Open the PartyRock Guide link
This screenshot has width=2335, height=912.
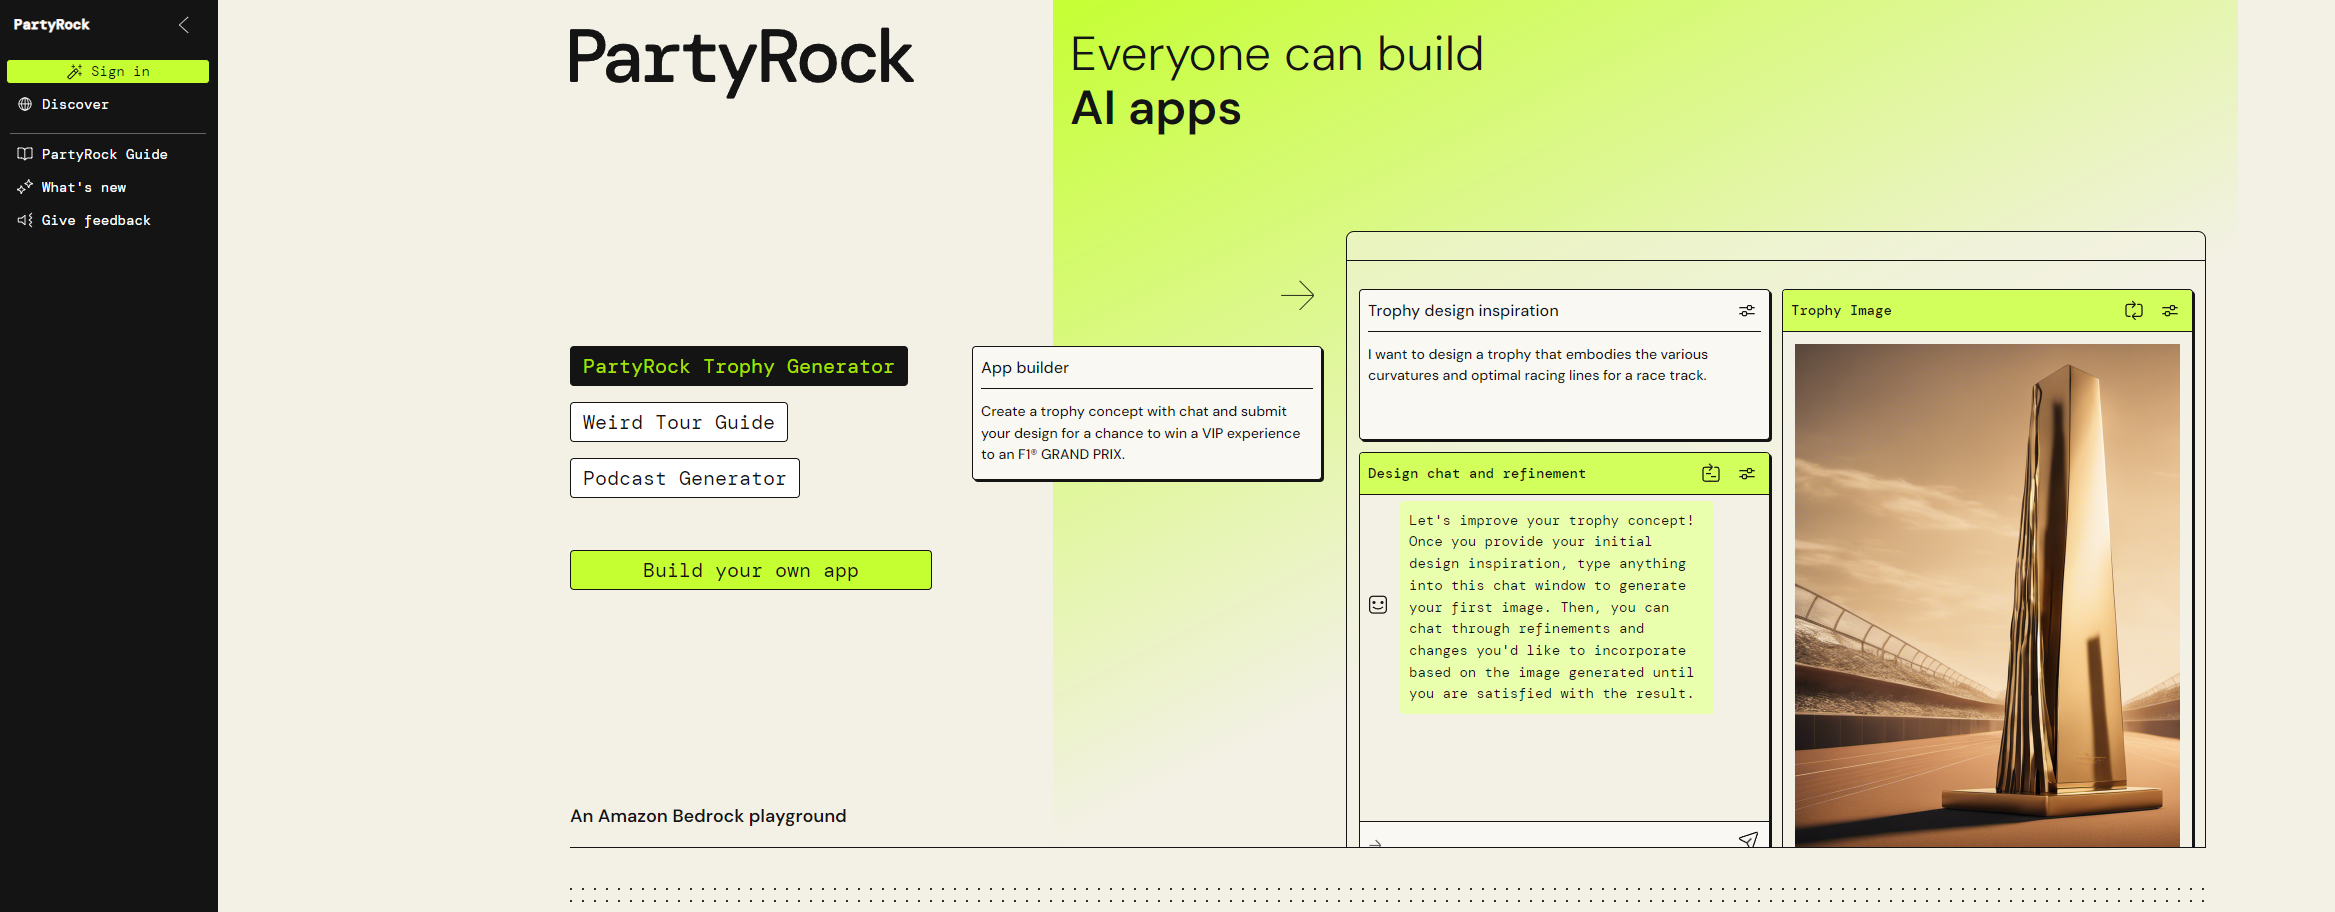(x=104, y=154)
